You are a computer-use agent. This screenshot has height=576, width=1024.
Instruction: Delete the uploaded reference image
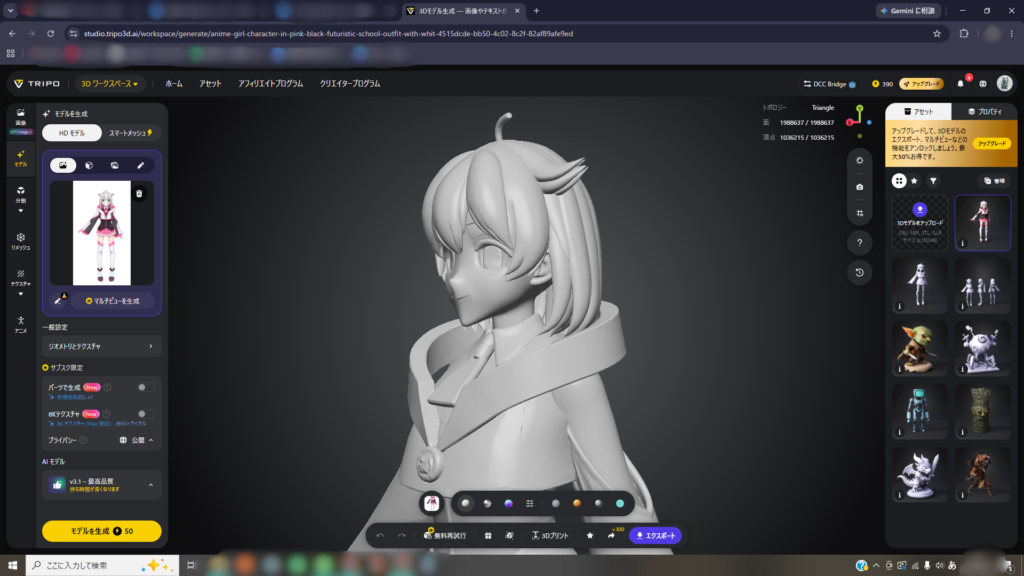pyautogui.click(x=139, y=193)
